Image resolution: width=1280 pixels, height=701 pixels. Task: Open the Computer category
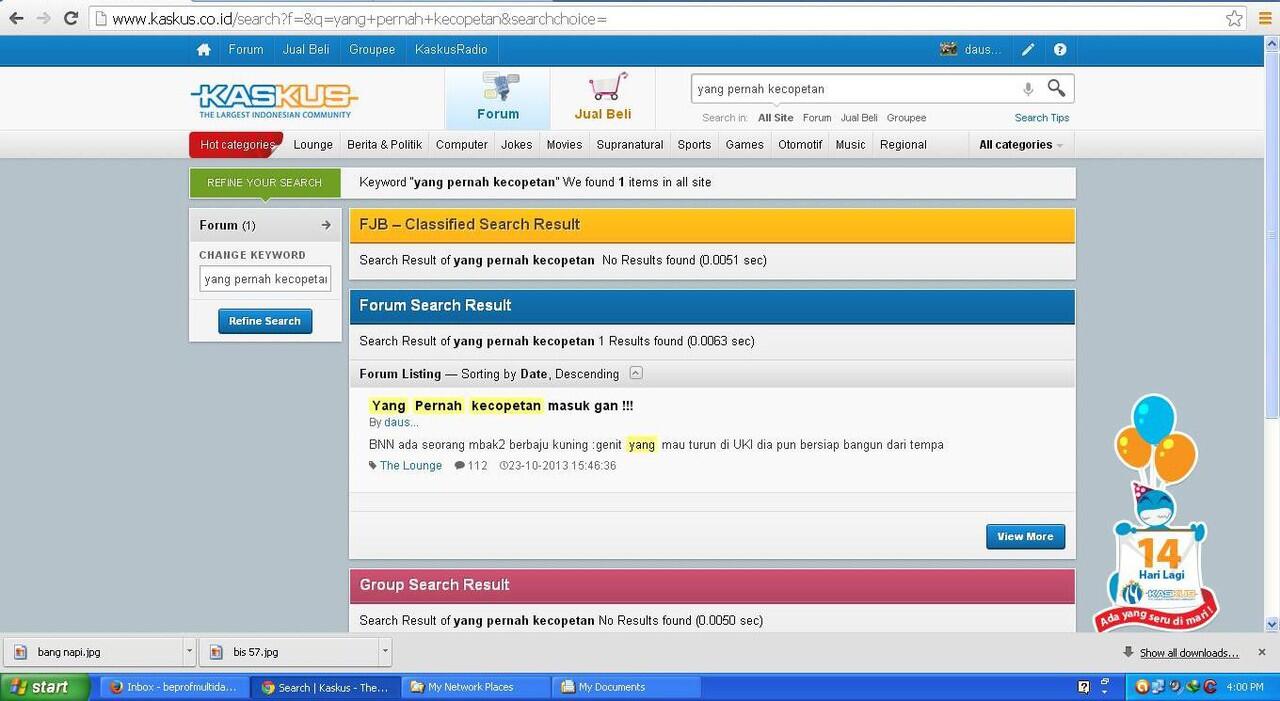462,145
